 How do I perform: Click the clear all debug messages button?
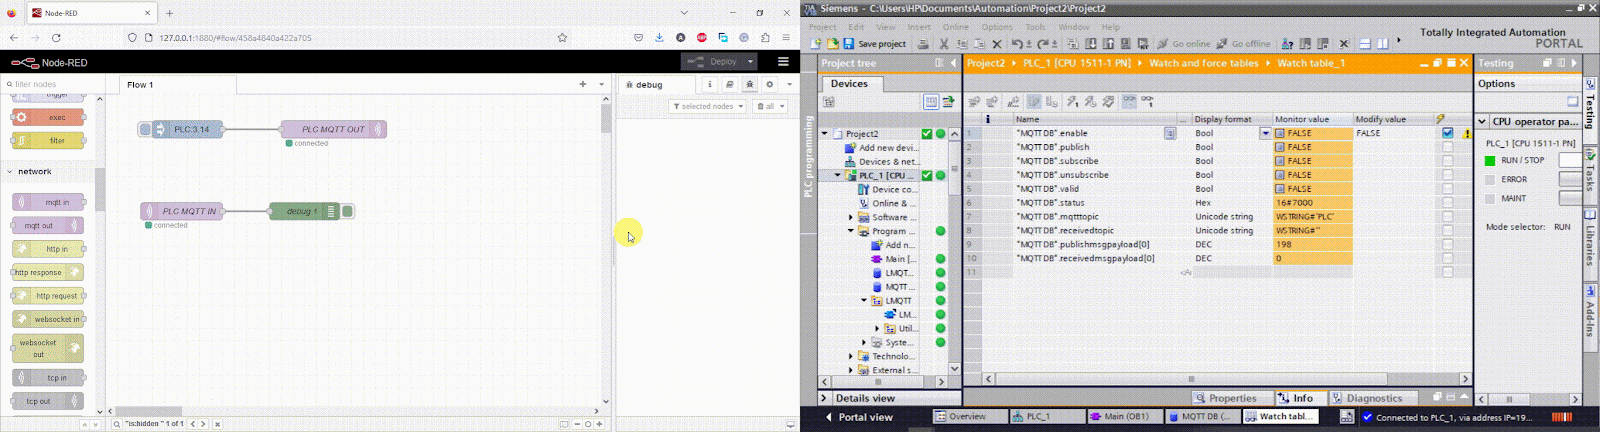(x=770, y=106)
